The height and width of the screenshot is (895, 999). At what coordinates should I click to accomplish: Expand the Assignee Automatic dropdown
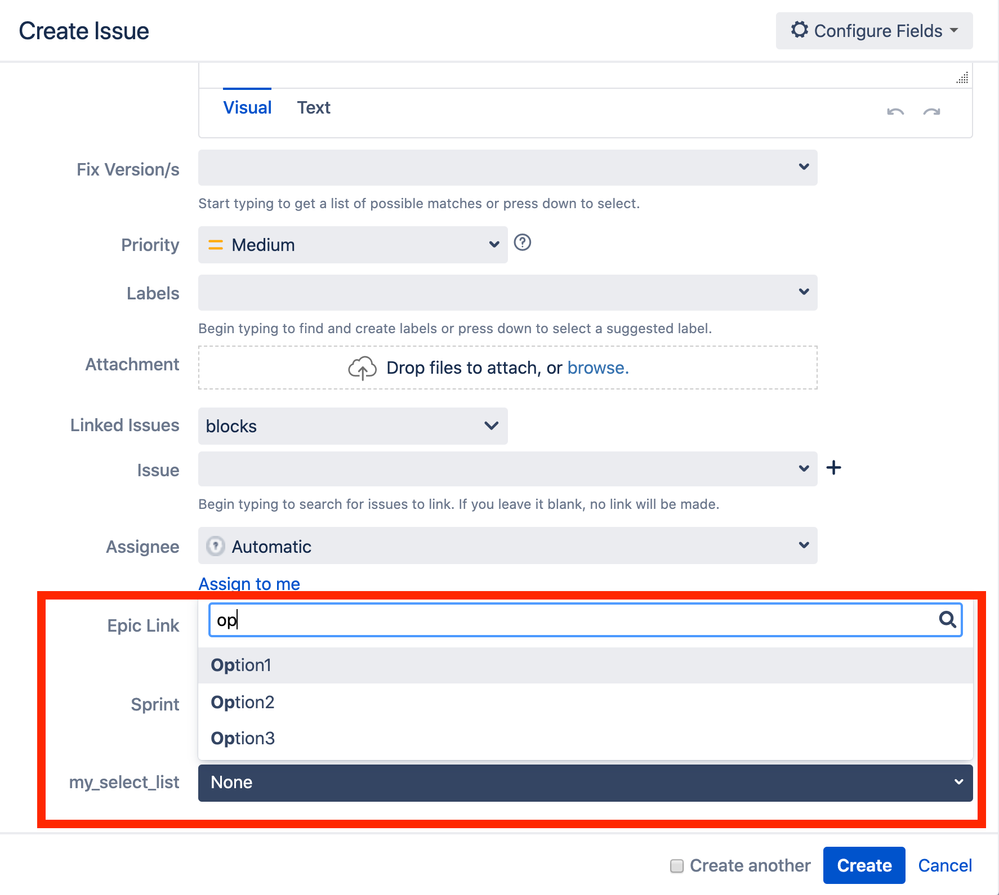507,546
